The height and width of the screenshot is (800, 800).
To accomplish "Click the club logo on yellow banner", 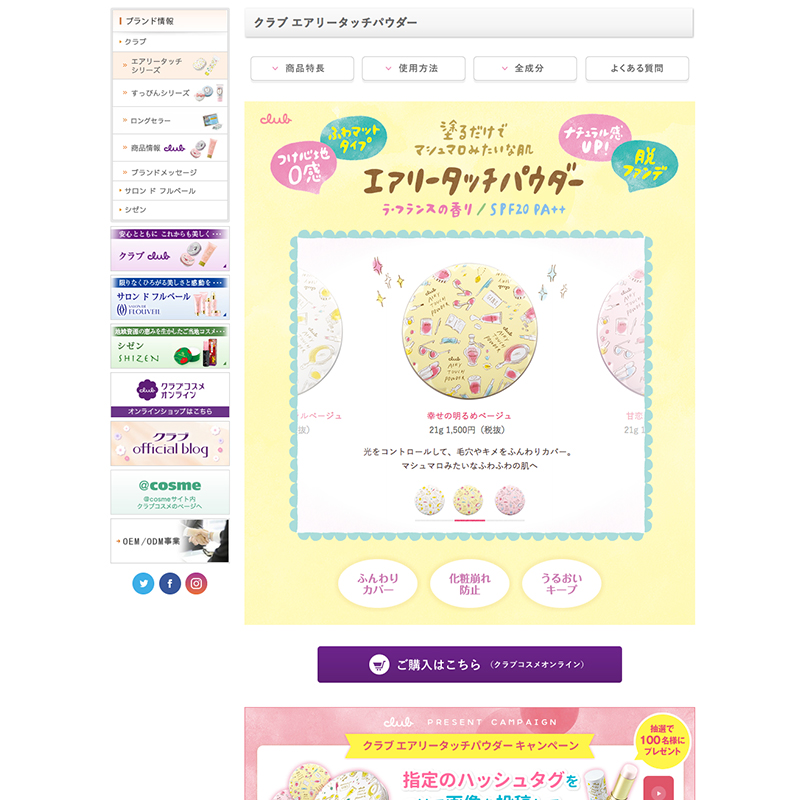I will 276,119.
